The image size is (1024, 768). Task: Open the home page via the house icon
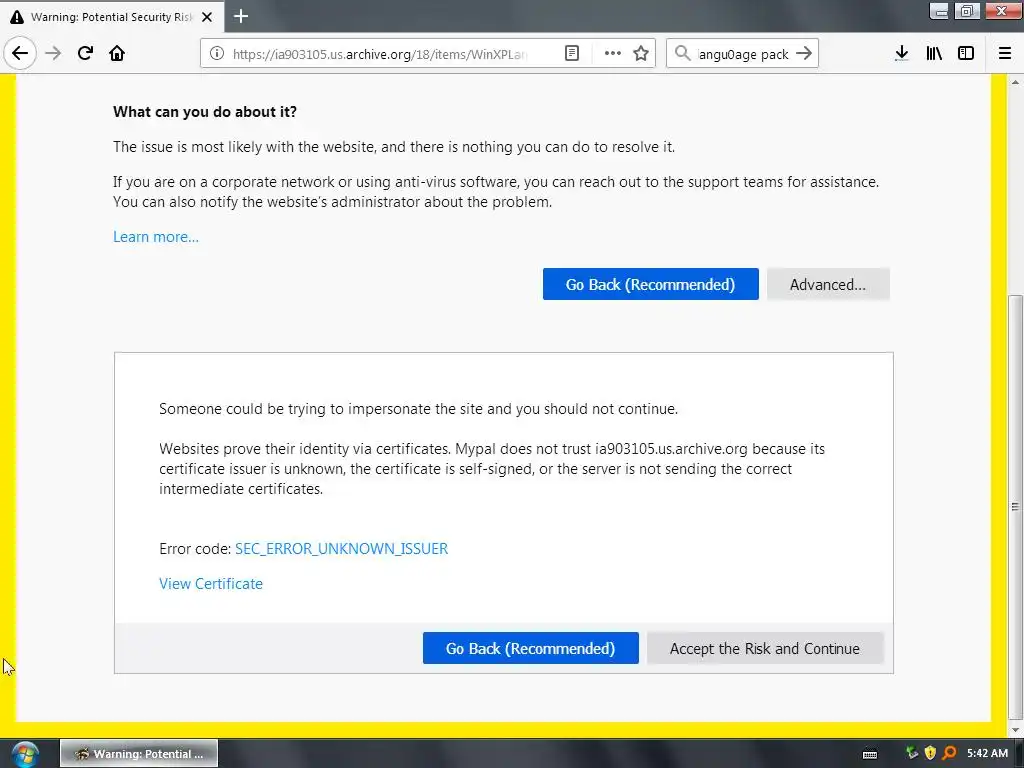pos(117,53)
